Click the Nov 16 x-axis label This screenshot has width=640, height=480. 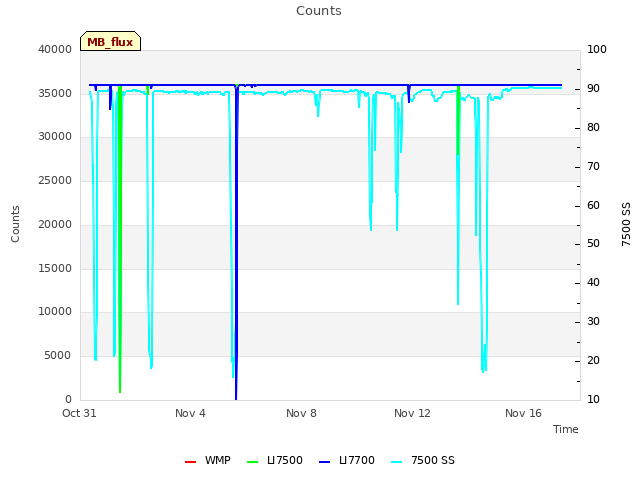click(x=523, y=413)
